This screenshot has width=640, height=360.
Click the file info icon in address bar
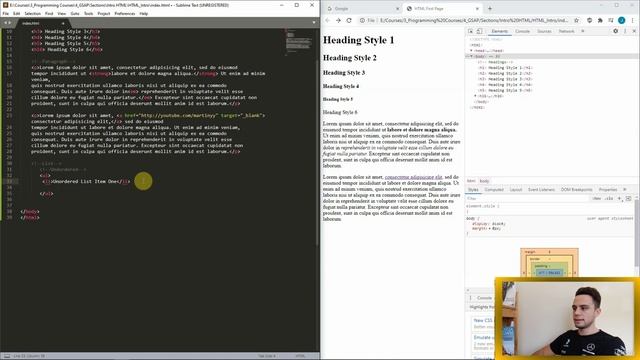click(362, 20)
